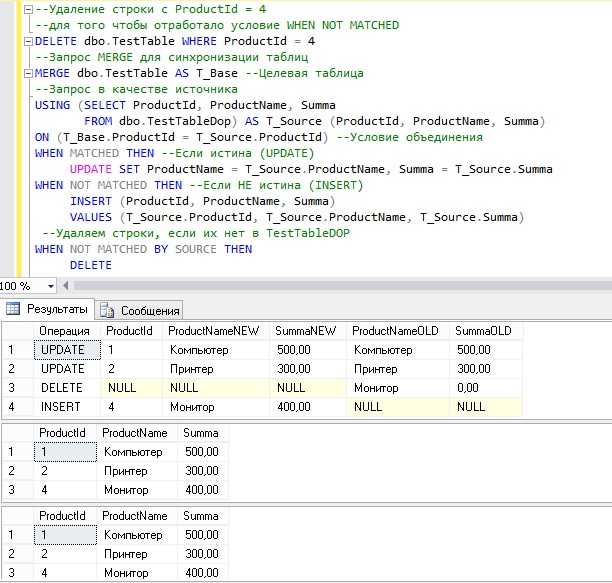Click dbo.TestTableDop in the FROM clause
The image size is (612, 583).
(175, 121)
